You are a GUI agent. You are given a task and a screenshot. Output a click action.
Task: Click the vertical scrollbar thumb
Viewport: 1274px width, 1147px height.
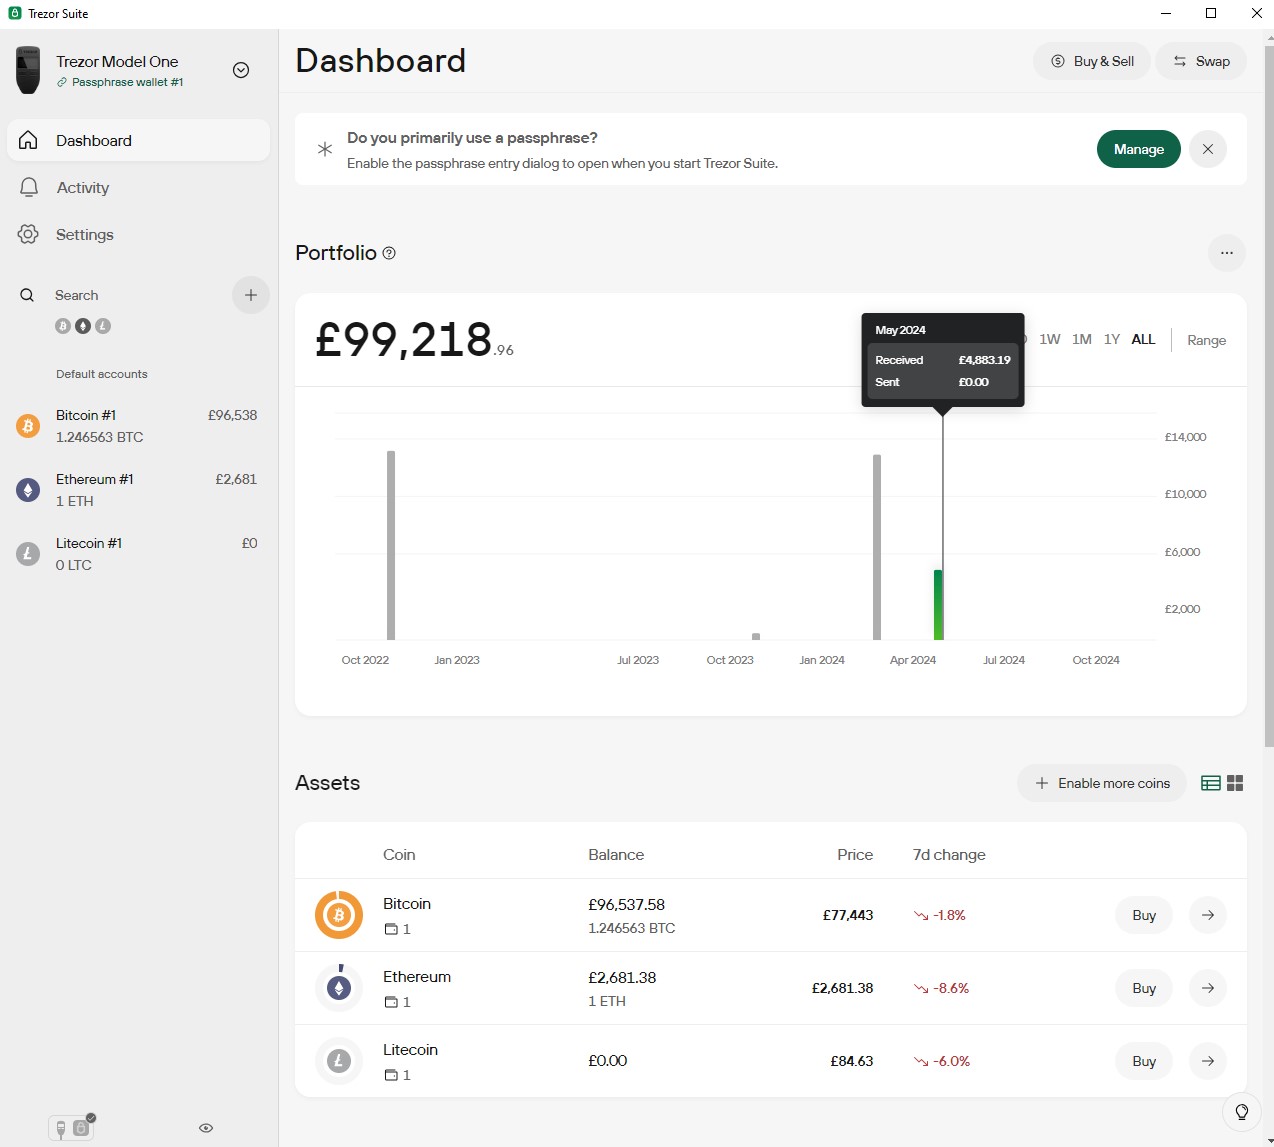point(1269,395)
